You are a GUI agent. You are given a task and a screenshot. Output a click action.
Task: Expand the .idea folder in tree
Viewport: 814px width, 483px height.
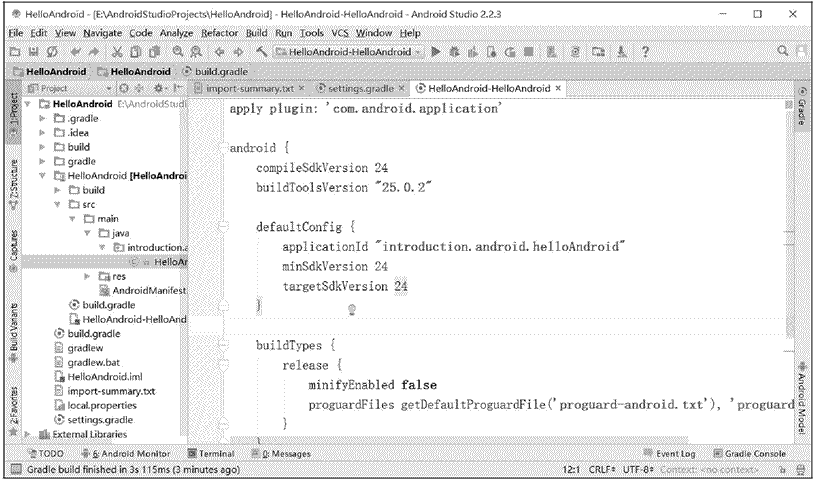tap(42, 132)
